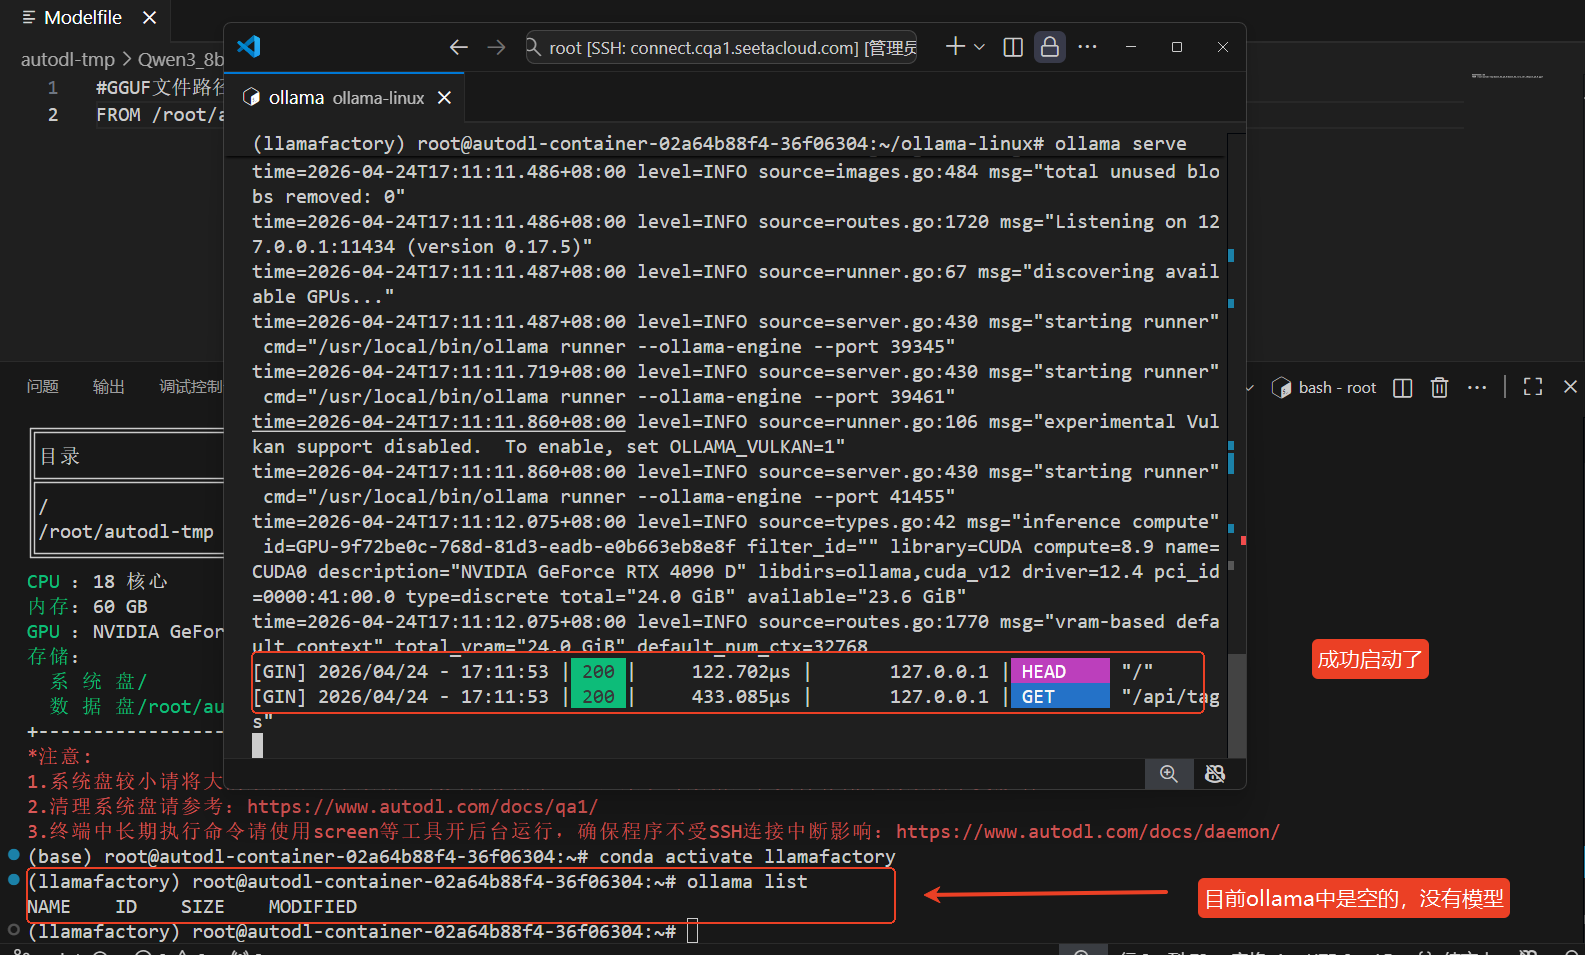Click the underlined timestamp 17:11:11.860 link
This screenshot has width=1585, height=955.
pyautogui.click(x=439, y=422)
